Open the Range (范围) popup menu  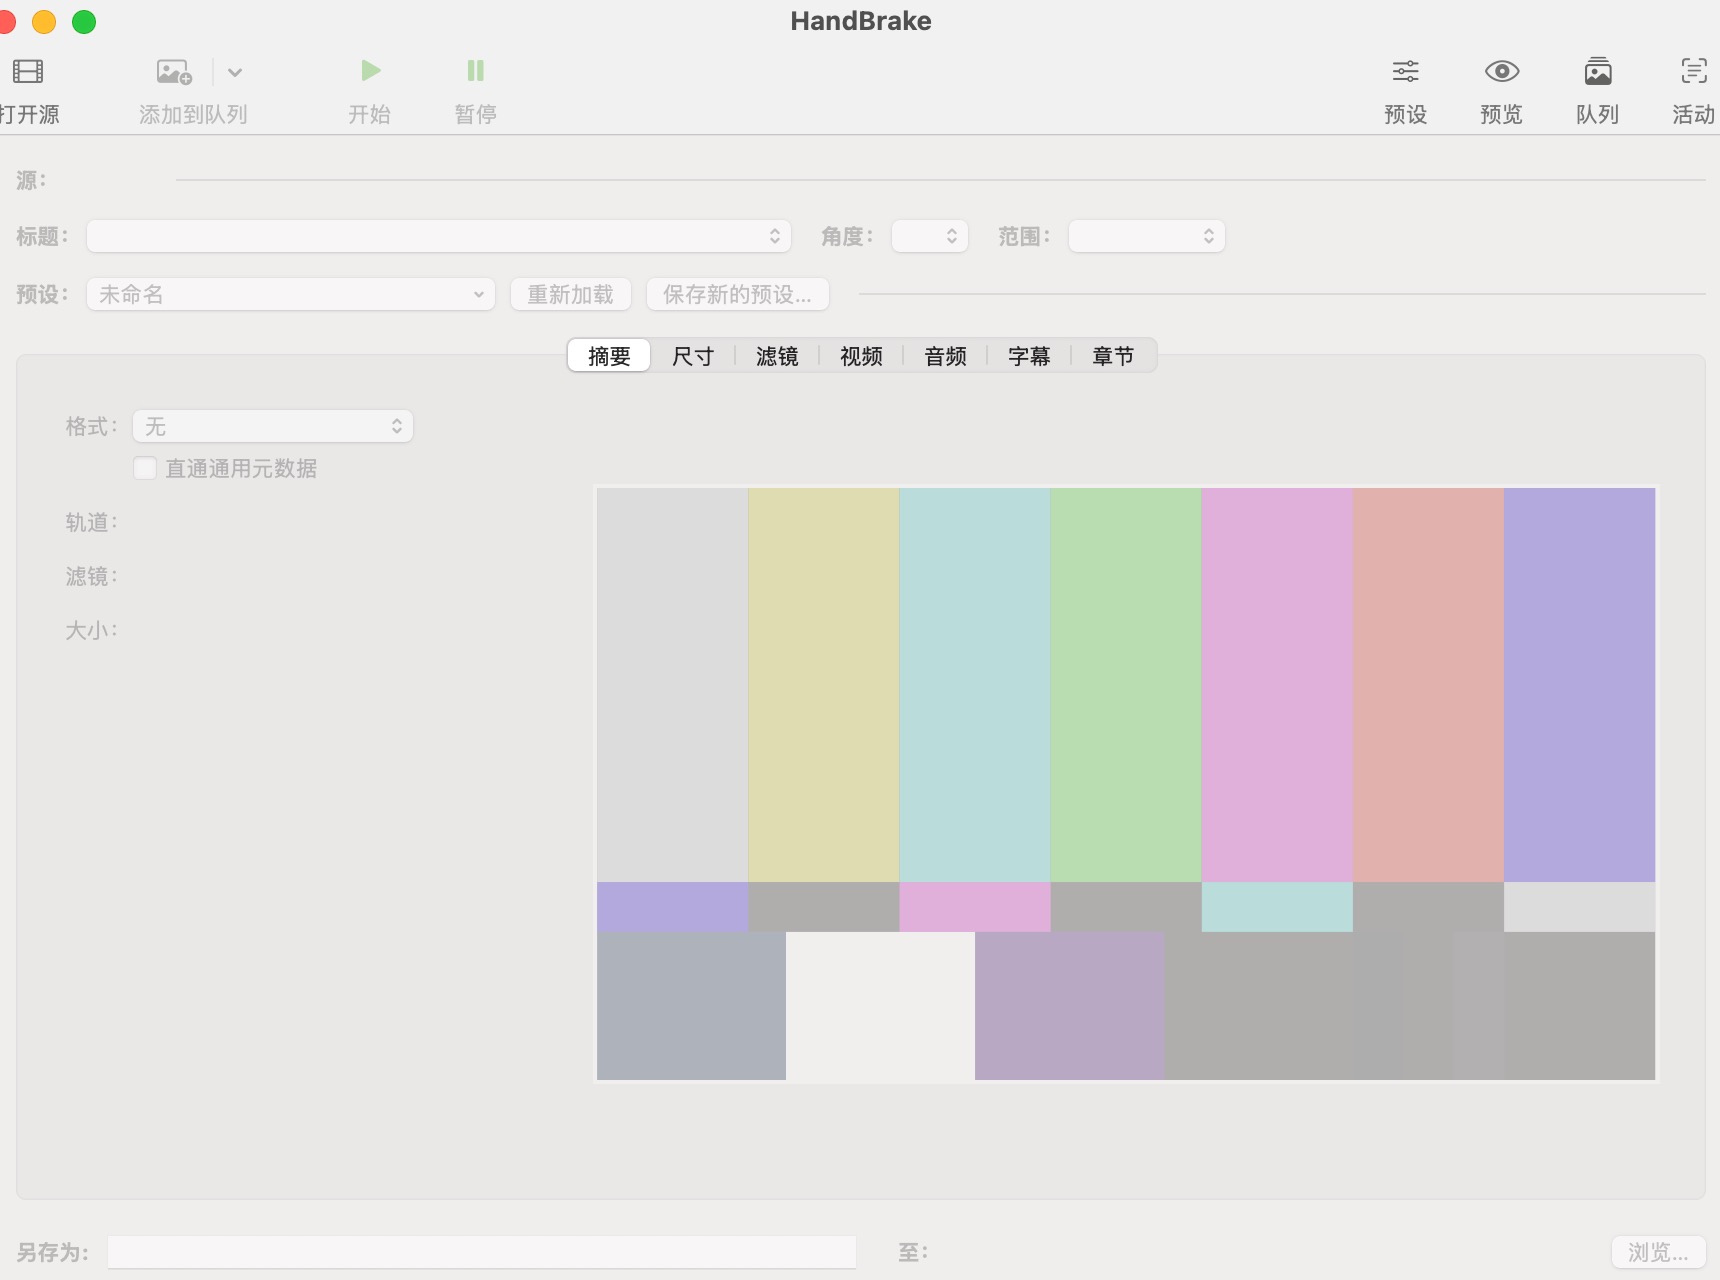click(1147, 236)
